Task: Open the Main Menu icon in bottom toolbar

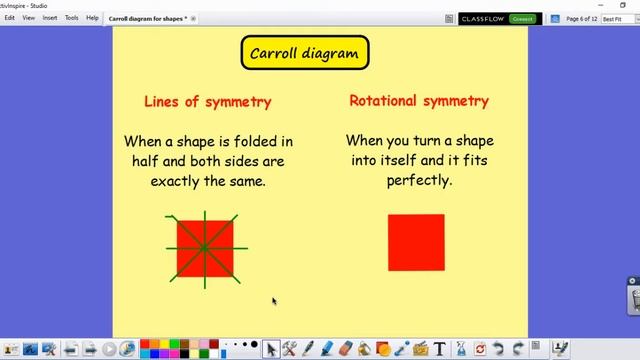Action: tap(11, 349)
